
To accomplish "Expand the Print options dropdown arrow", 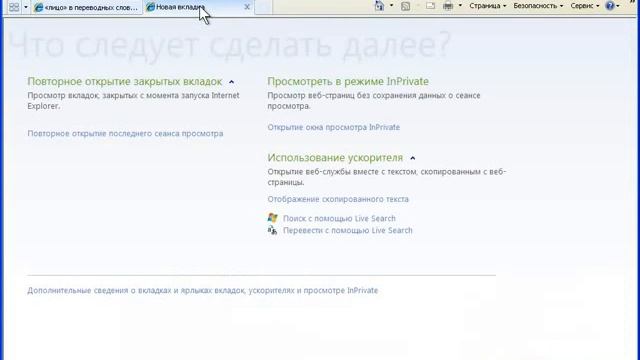I will pyautogui.click(x=460, y=6).
